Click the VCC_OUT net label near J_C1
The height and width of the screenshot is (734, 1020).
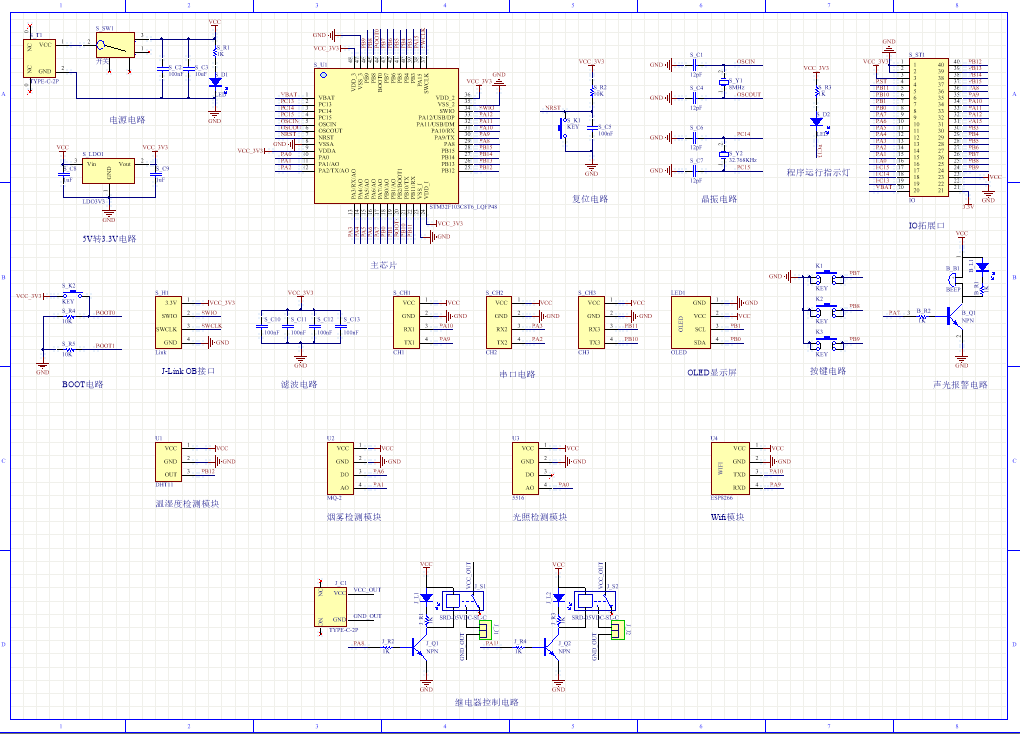(367, 590)
